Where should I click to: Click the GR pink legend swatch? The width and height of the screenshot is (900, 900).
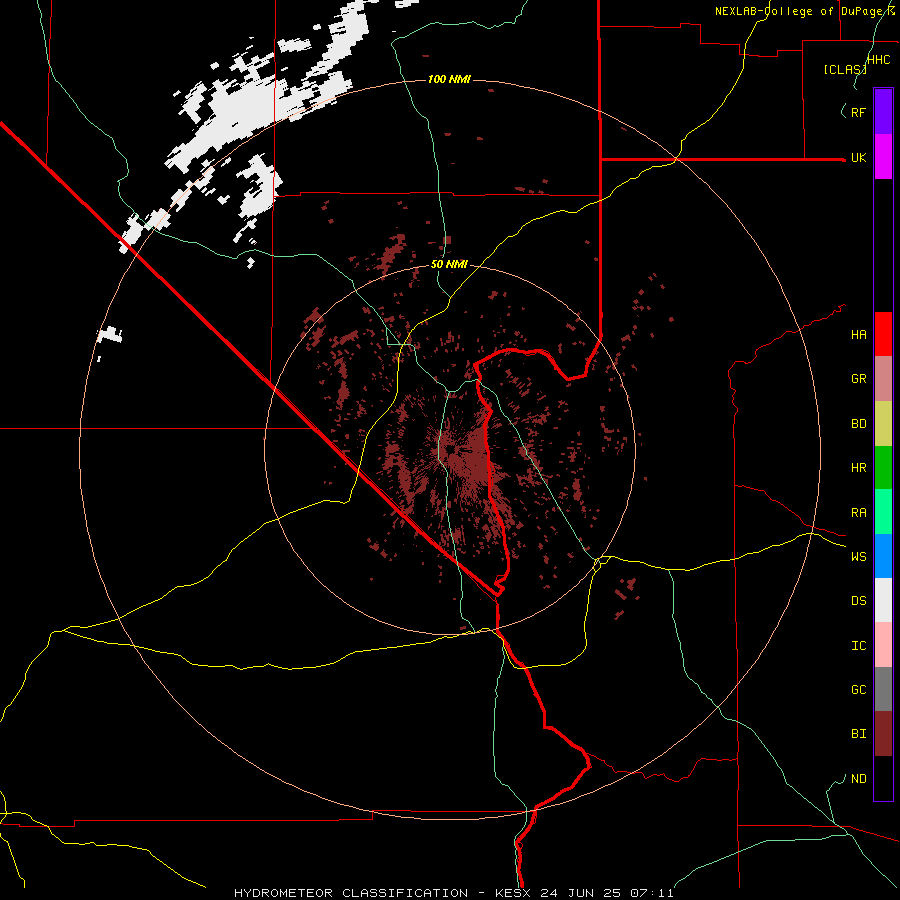[883, 379]
